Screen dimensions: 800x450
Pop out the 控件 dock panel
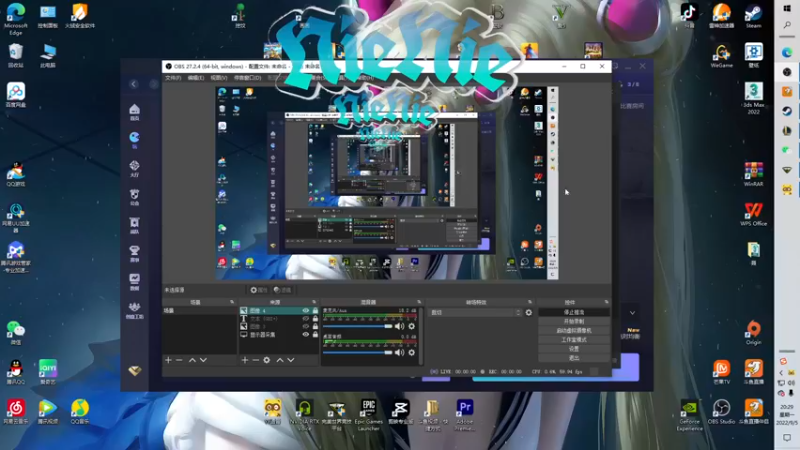607,302
